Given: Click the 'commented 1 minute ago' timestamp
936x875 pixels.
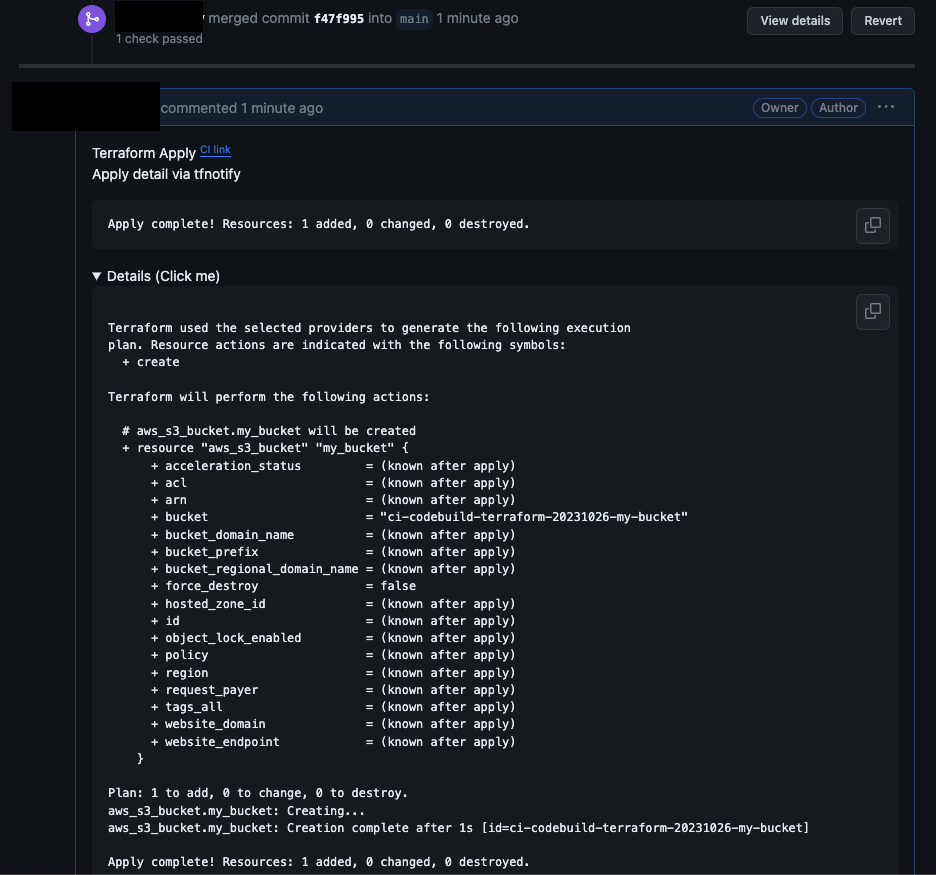Looking at the screenshot, I should (x=242, y=108).
